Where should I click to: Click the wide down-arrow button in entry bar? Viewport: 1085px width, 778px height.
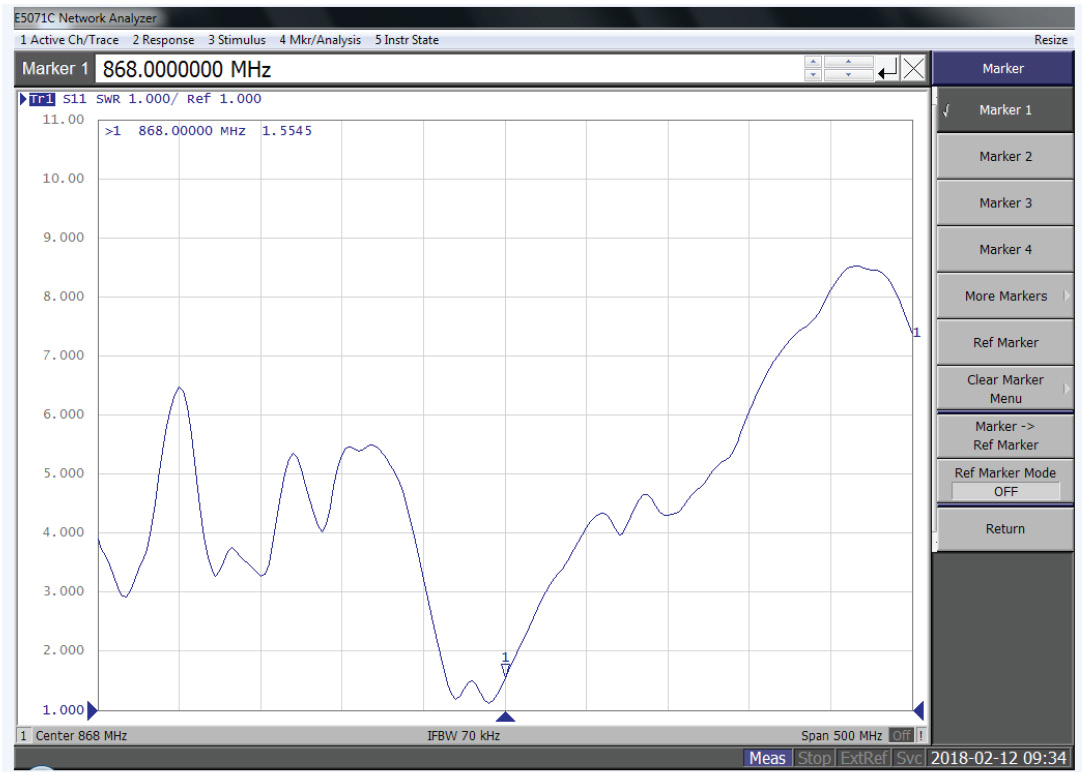848,75
